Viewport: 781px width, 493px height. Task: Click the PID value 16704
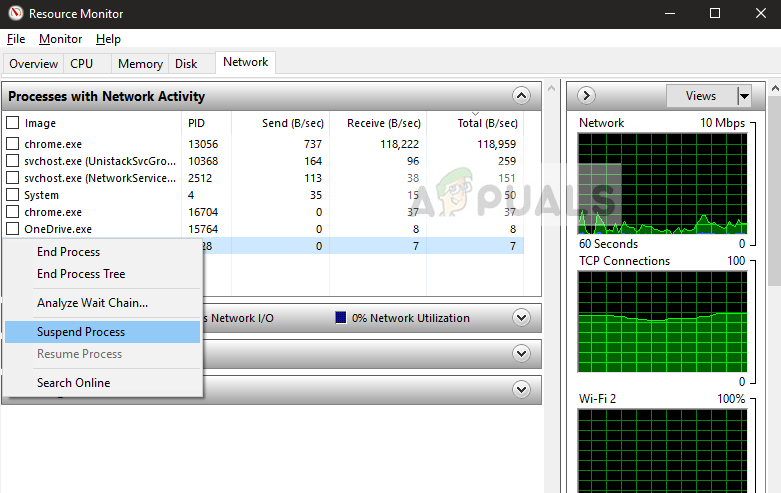tap(203, 212)
